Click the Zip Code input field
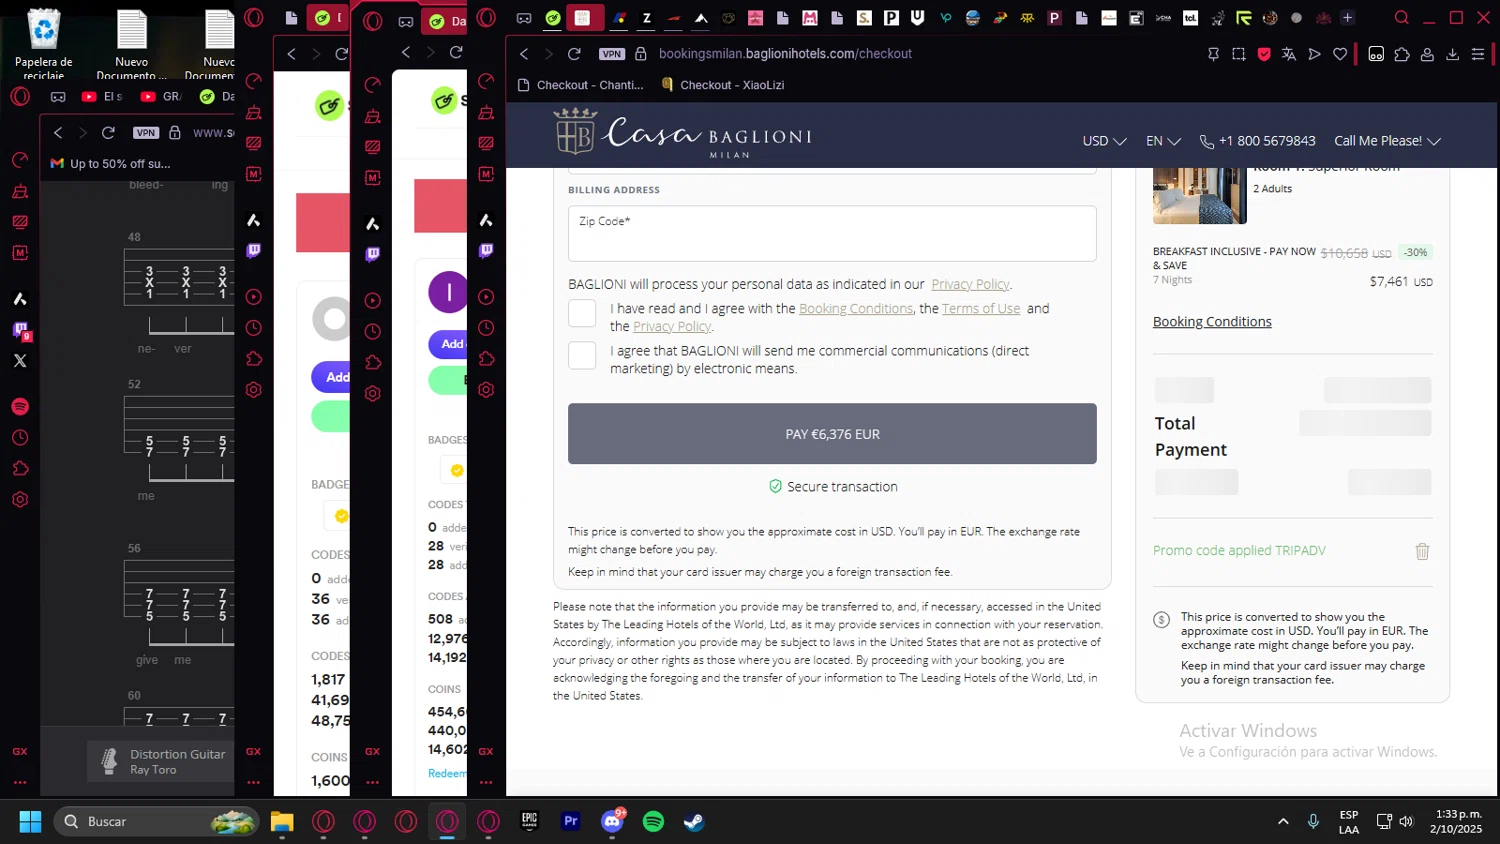Viewport: 1500px width, 844px height. point(832,234)
